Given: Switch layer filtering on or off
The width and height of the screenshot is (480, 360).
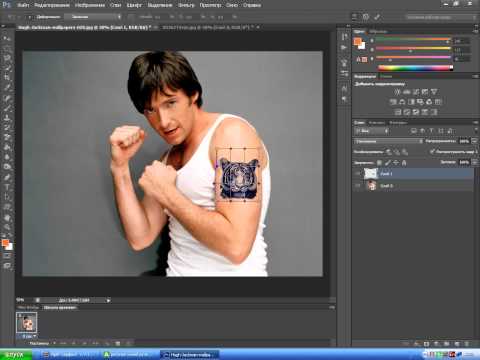Looking at the screenshot, I should 476,131.
